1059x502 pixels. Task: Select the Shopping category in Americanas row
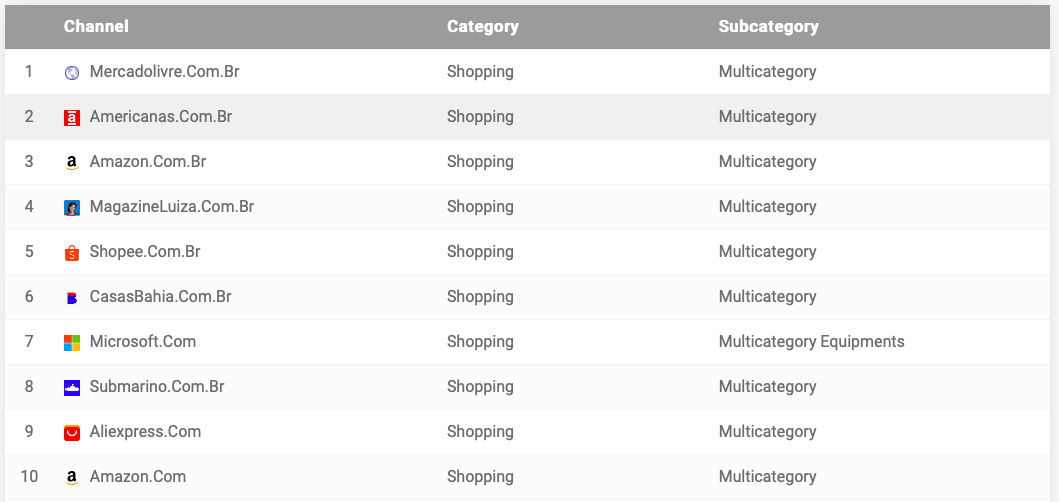click(x=480, y=117)
